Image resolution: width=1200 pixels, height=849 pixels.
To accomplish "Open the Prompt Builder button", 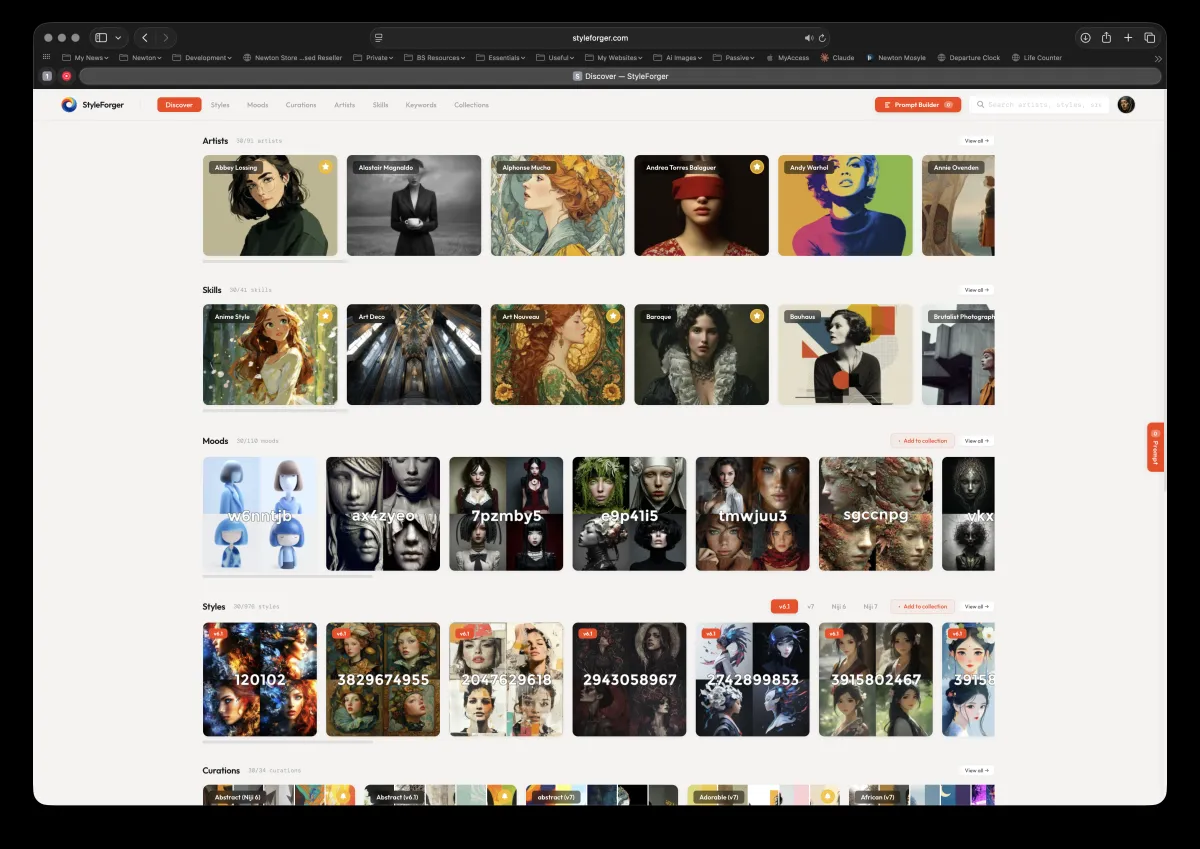I will 917,105.
